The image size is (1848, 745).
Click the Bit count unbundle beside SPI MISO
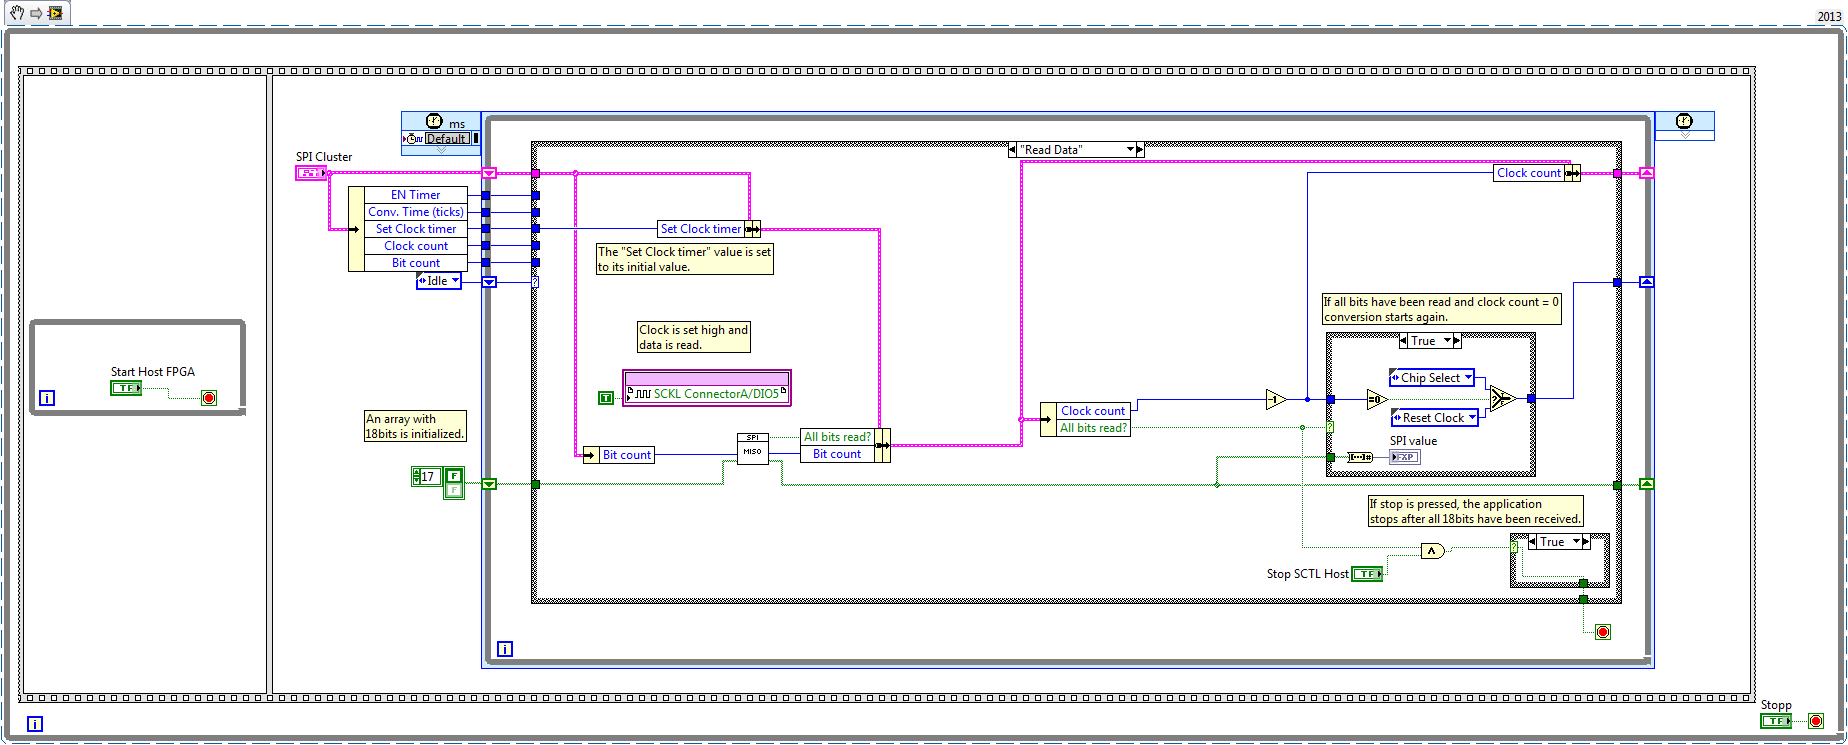pos(618,455)
